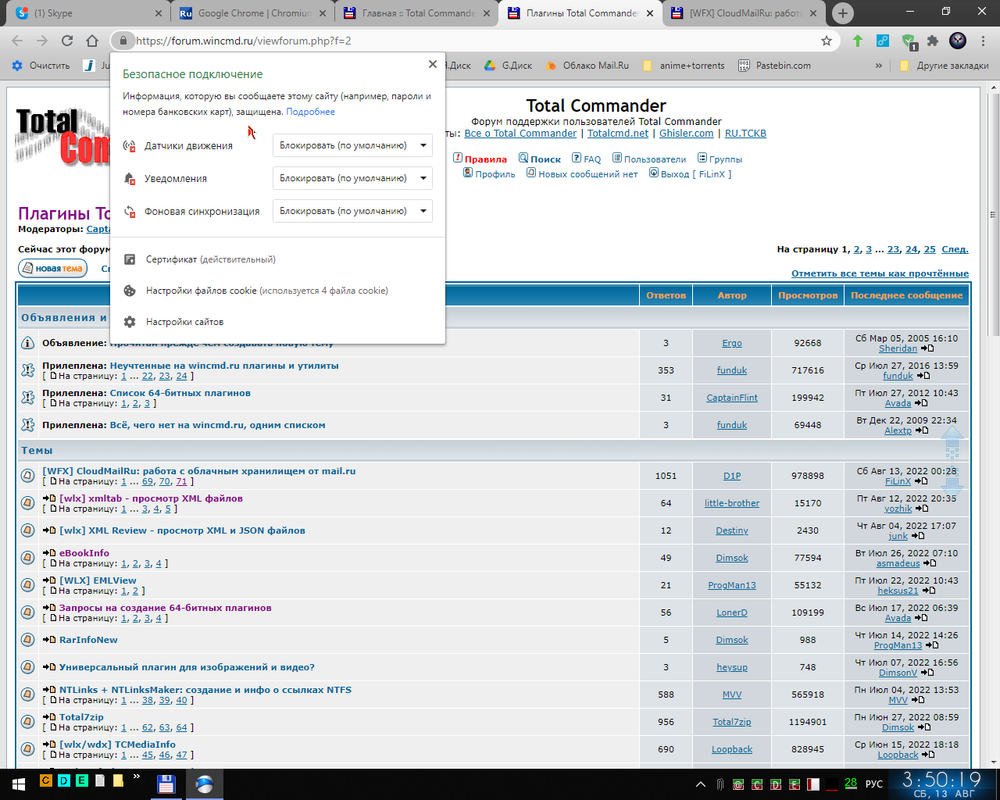Click the gear icon for site settings

129,322
